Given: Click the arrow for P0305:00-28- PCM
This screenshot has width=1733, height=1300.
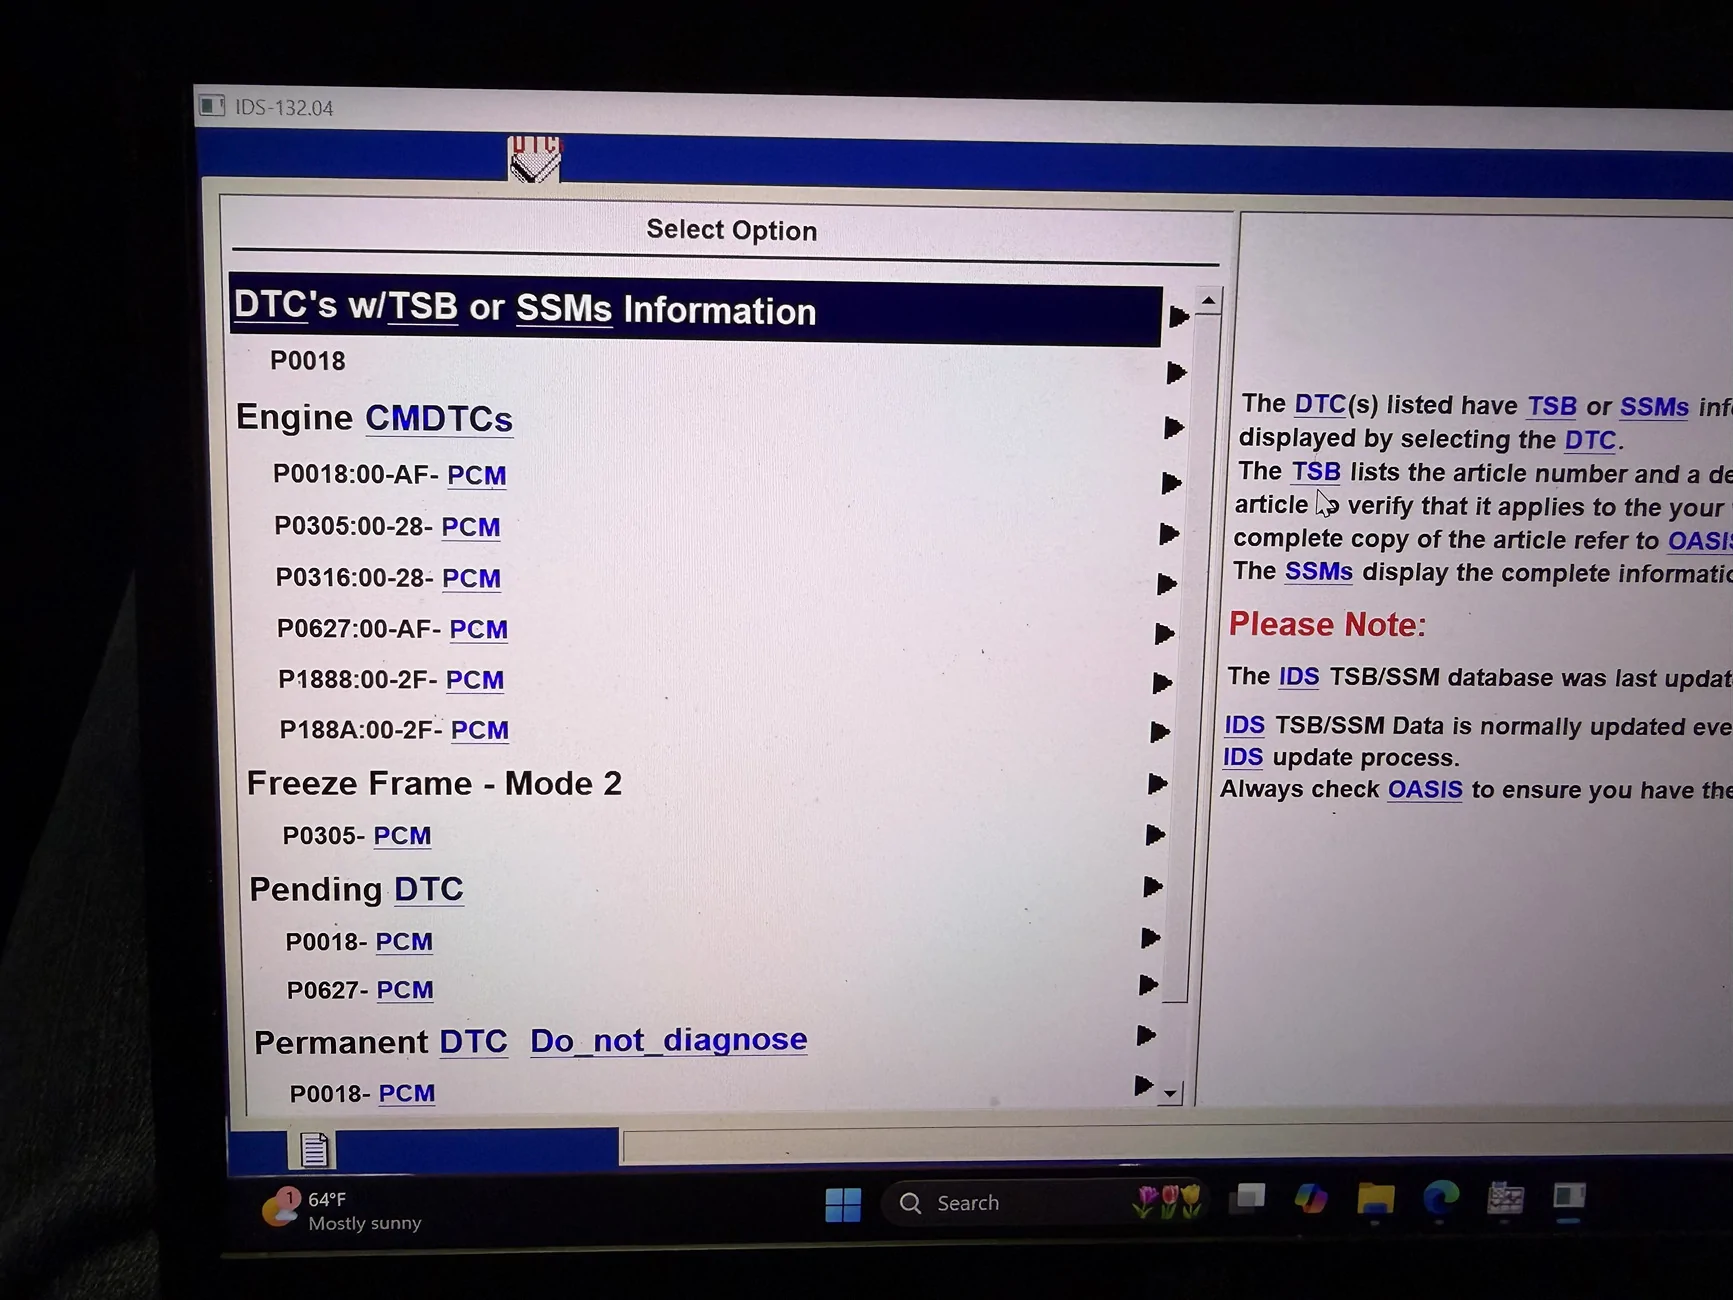Looking at the screenshot, I should pyautogui.click(x=1169, y=534).
